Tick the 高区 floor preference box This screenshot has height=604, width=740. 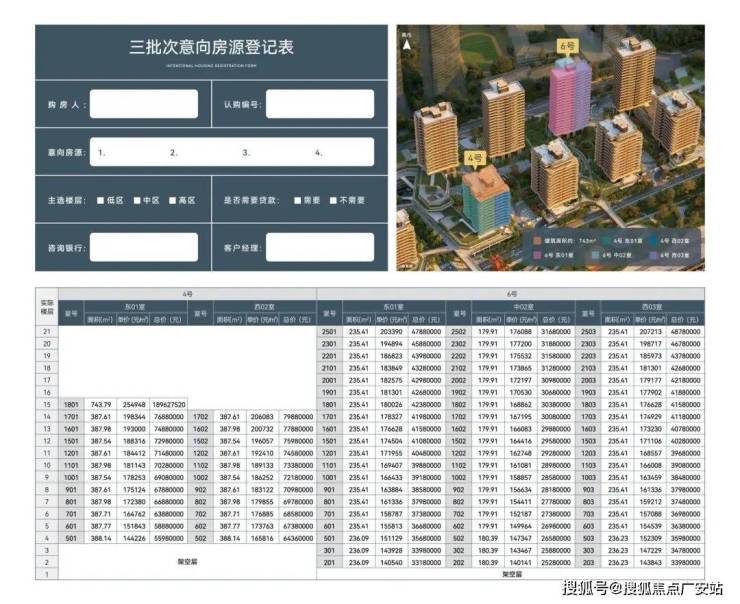pos(173,200)
